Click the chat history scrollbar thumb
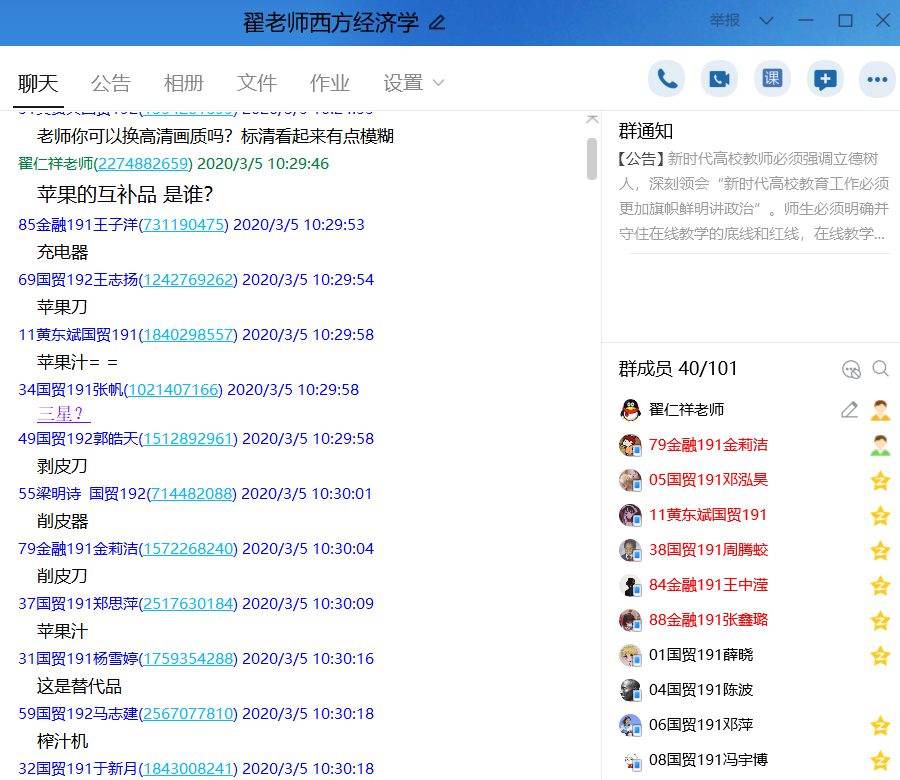The image size is (900, 780). point(592,160)
